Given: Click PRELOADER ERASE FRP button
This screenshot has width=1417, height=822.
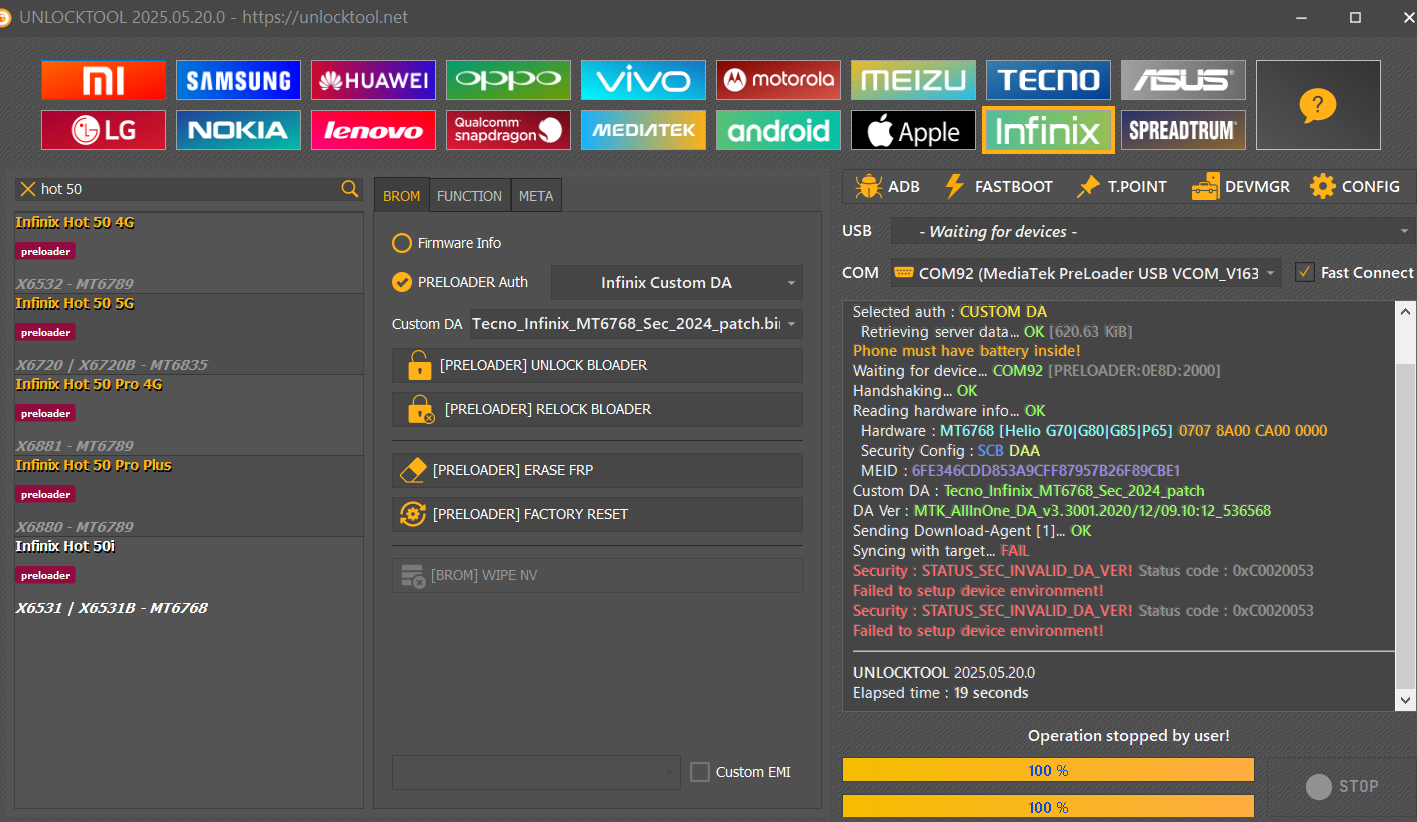Looking at the screenshot, I should point(597,470).
